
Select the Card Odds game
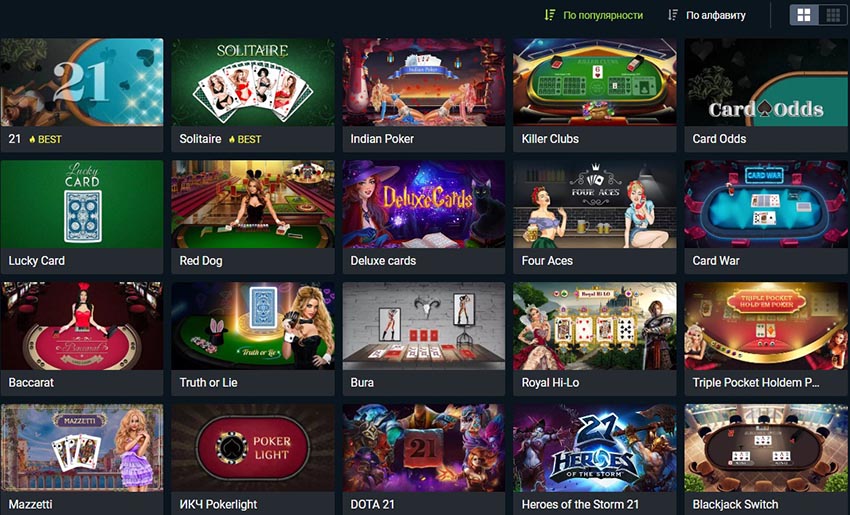(x=766, y=95)
